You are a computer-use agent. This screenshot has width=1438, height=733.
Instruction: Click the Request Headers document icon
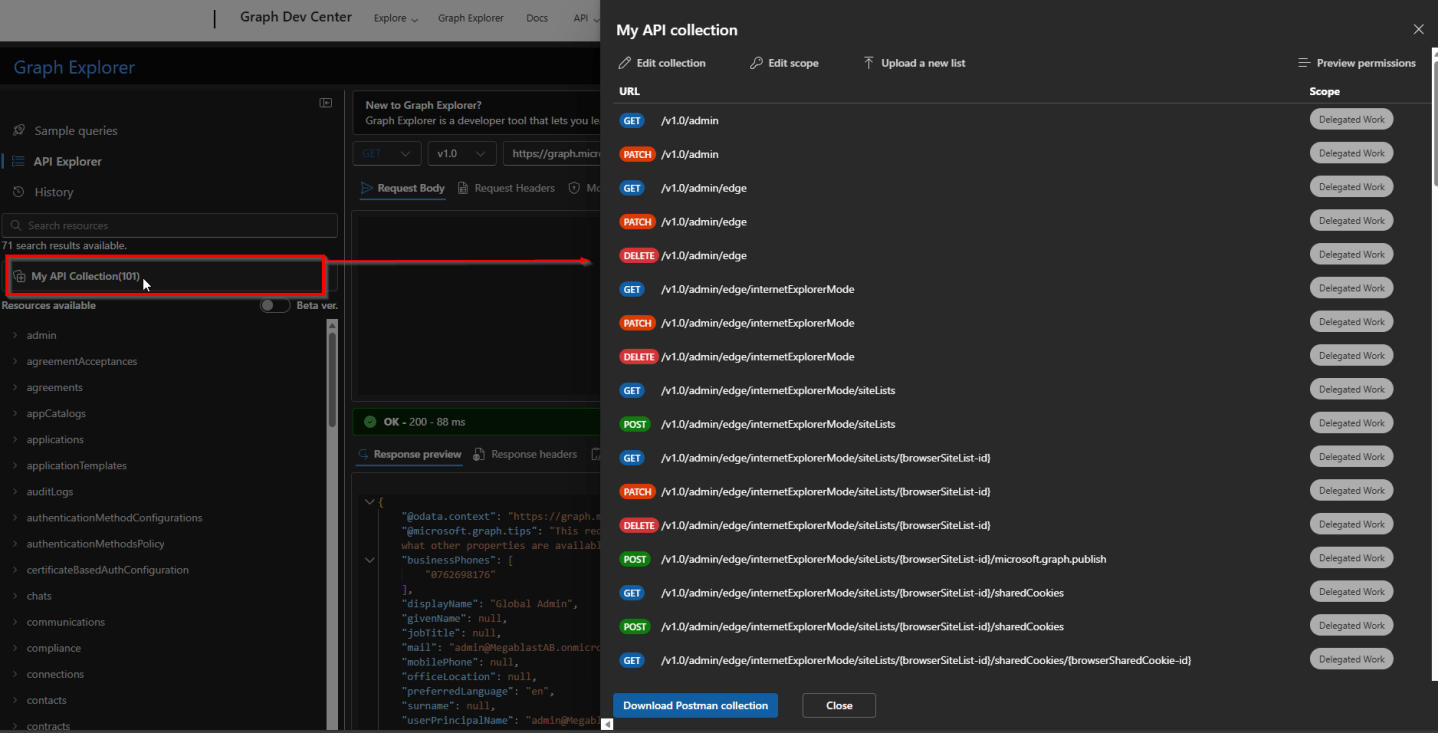(461, 187)
